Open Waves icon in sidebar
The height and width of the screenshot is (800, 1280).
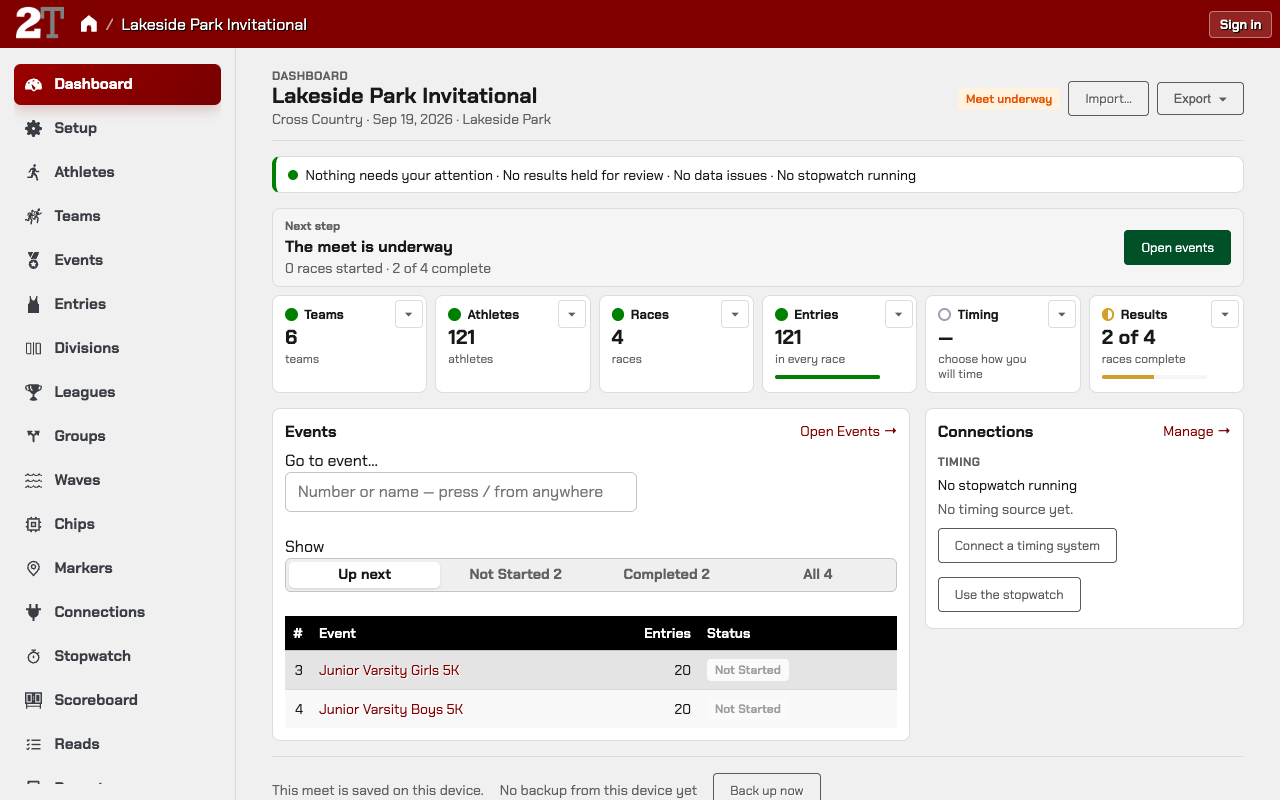(34, 480)
